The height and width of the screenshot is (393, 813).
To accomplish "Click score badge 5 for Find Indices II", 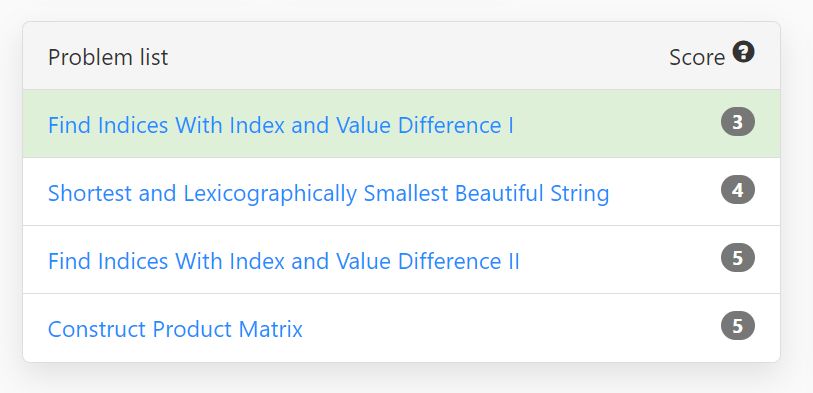I will coord(738,258).
